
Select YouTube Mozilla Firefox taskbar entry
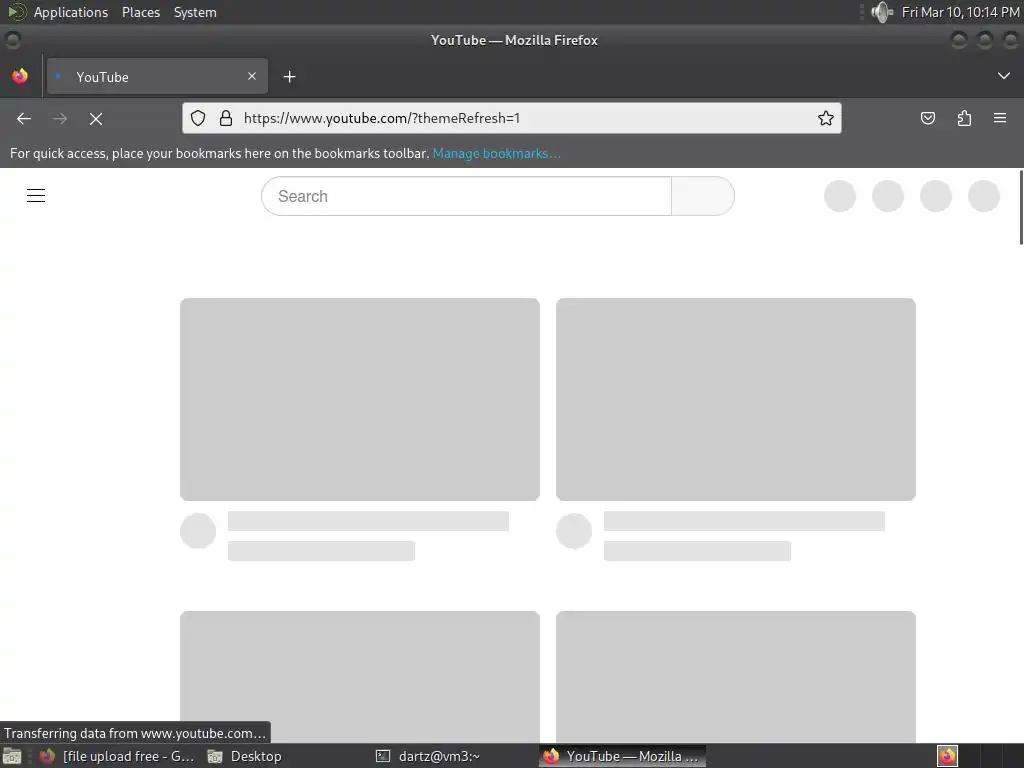tap(623, 756)
